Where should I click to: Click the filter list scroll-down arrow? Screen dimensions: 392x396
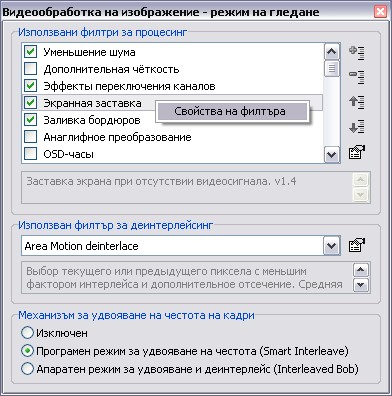(x=331, y=154)
